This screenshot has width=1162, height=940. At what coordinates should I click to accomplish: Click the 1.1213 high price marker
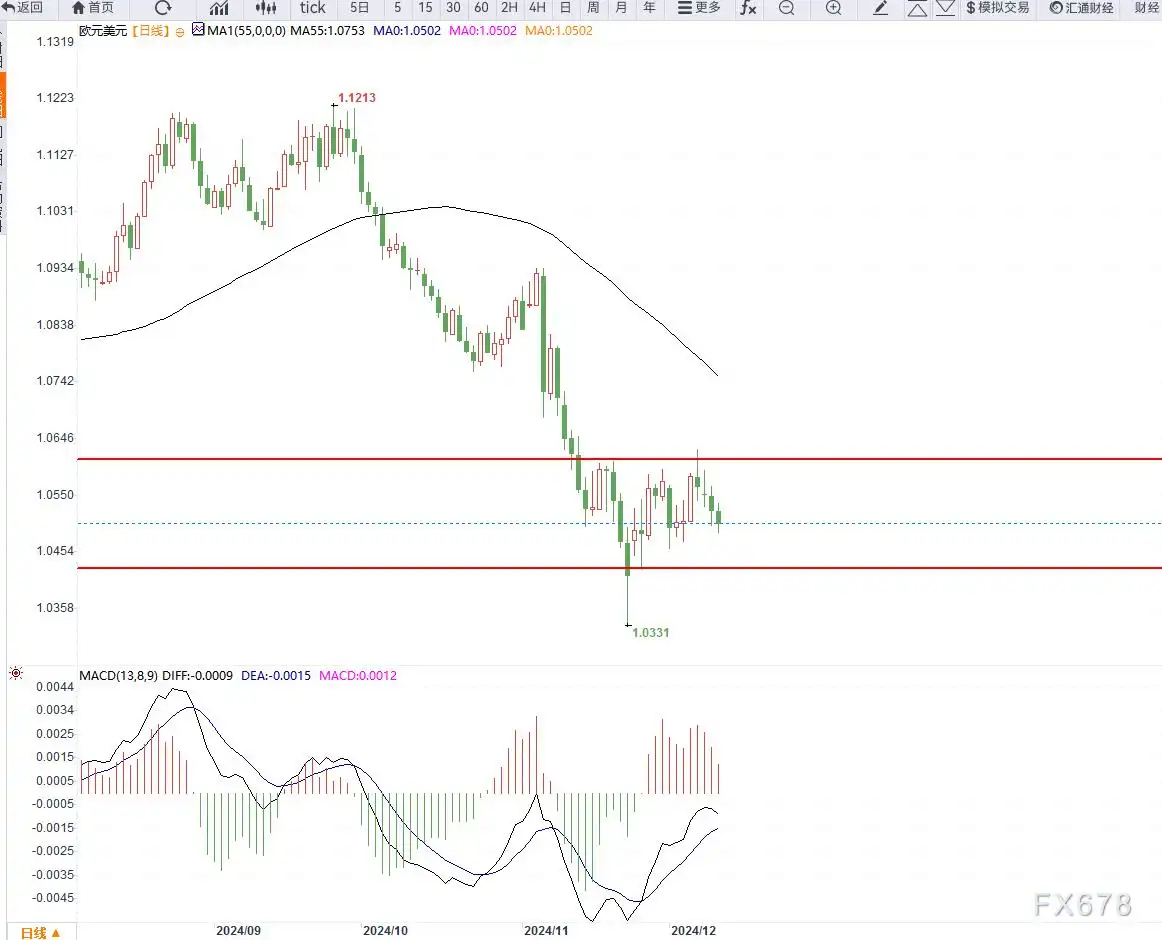pos(356,98)
